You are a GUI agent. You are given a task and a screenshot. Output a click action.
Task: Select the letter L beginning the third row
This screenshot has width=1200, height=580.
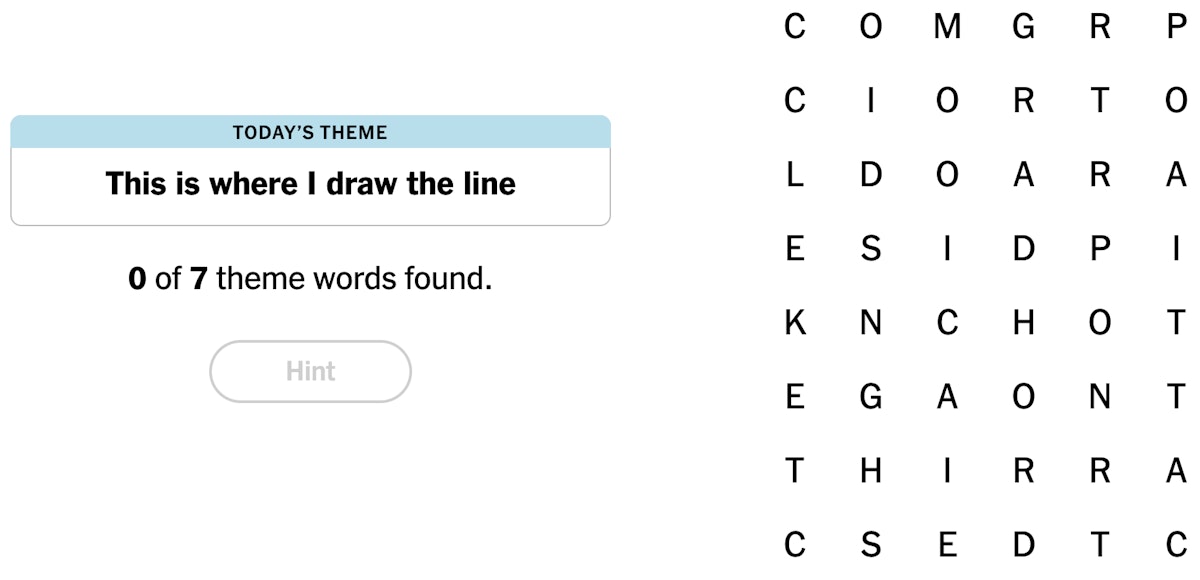pyautogui.click(x=795, y=175)
